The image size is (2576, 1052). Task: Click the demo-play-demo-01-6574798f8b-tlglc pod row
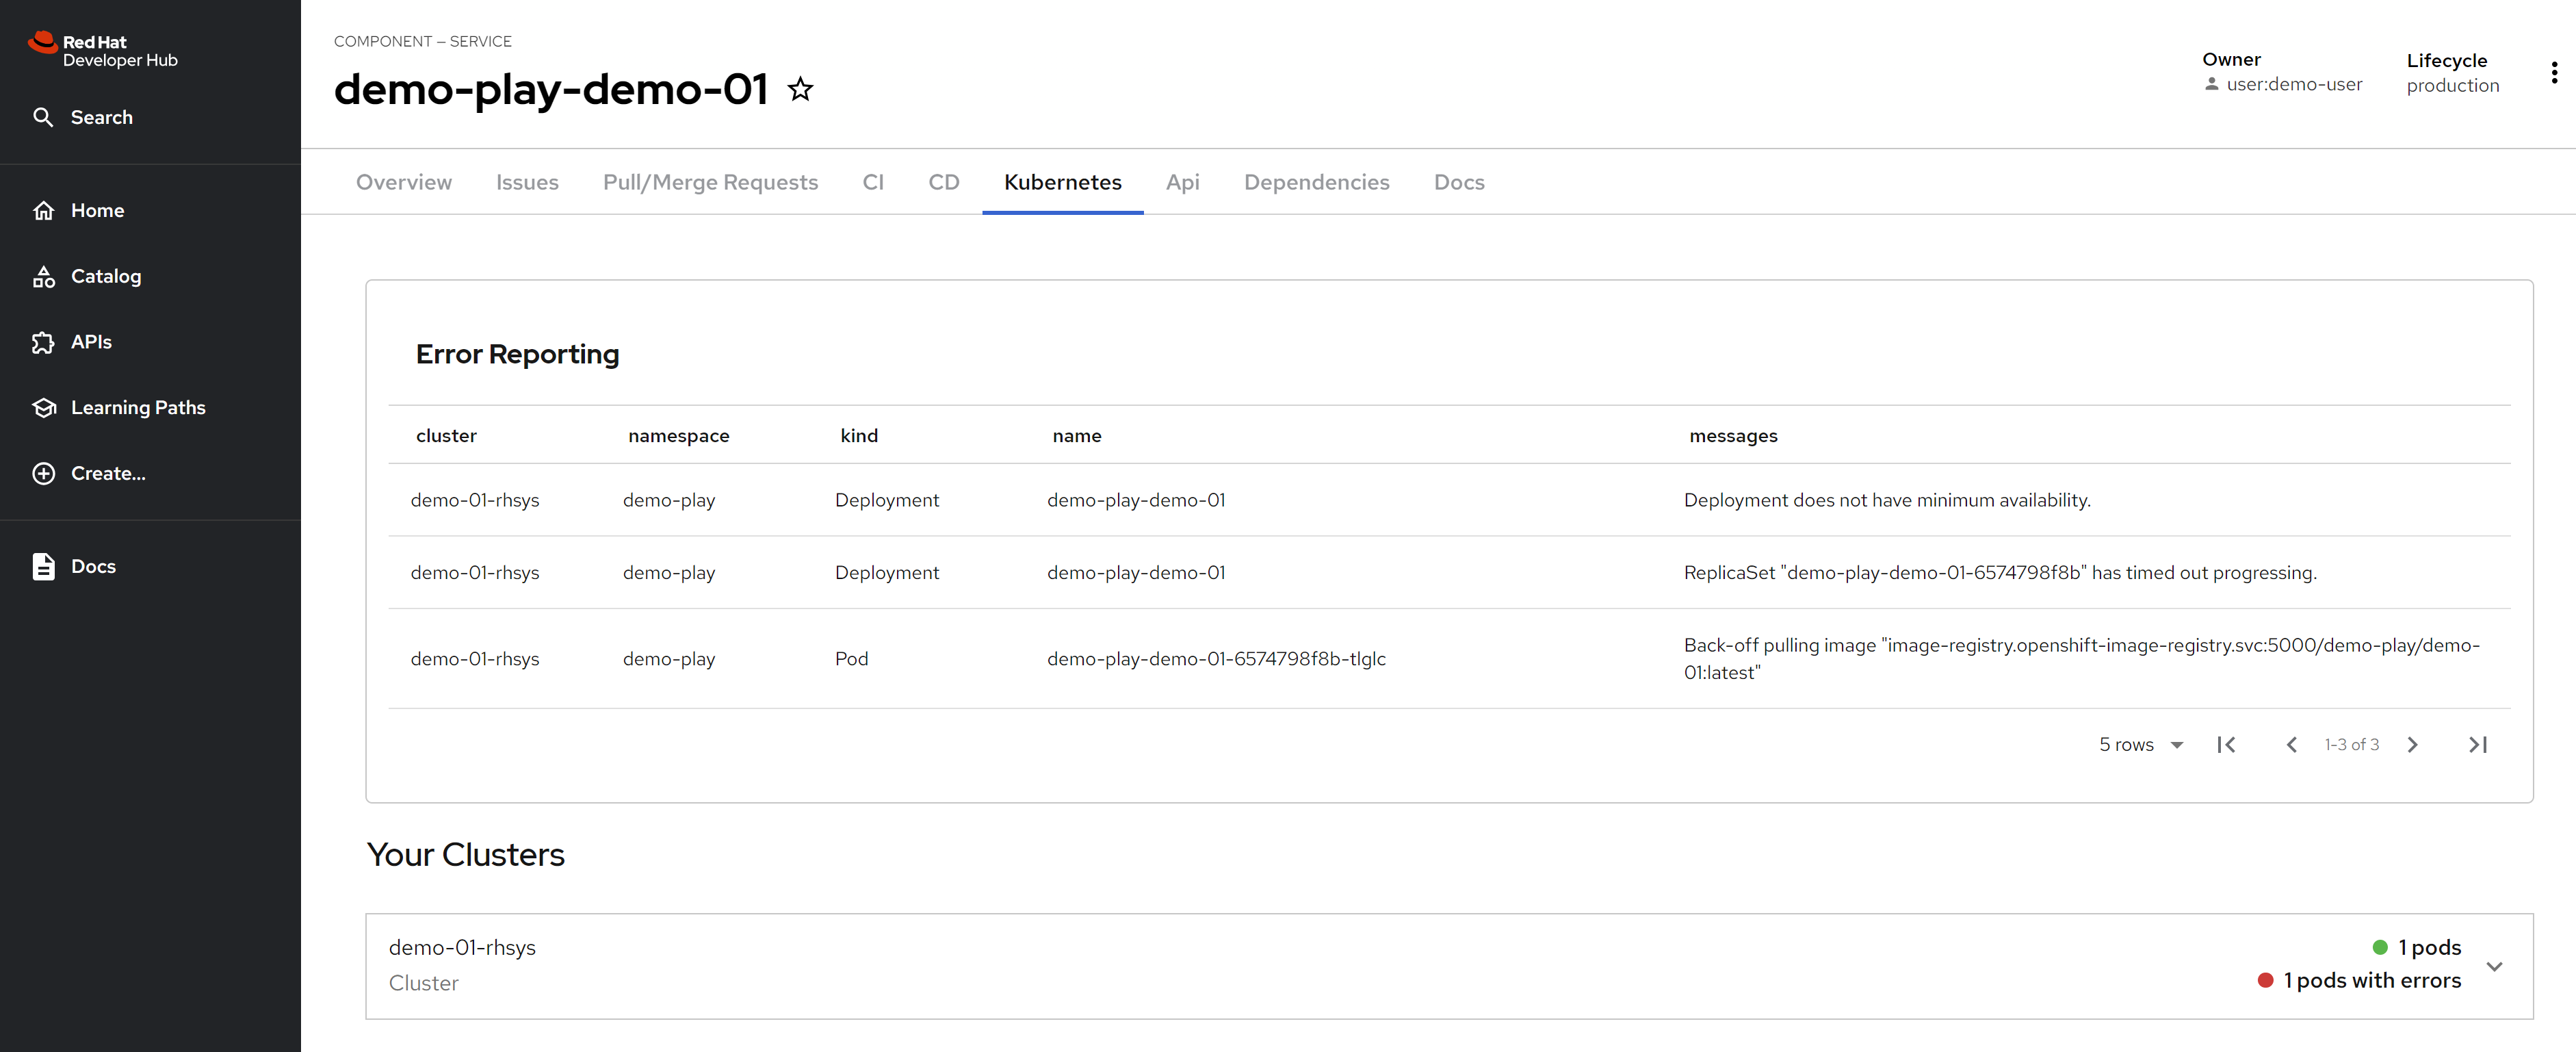coord(1215,659)
